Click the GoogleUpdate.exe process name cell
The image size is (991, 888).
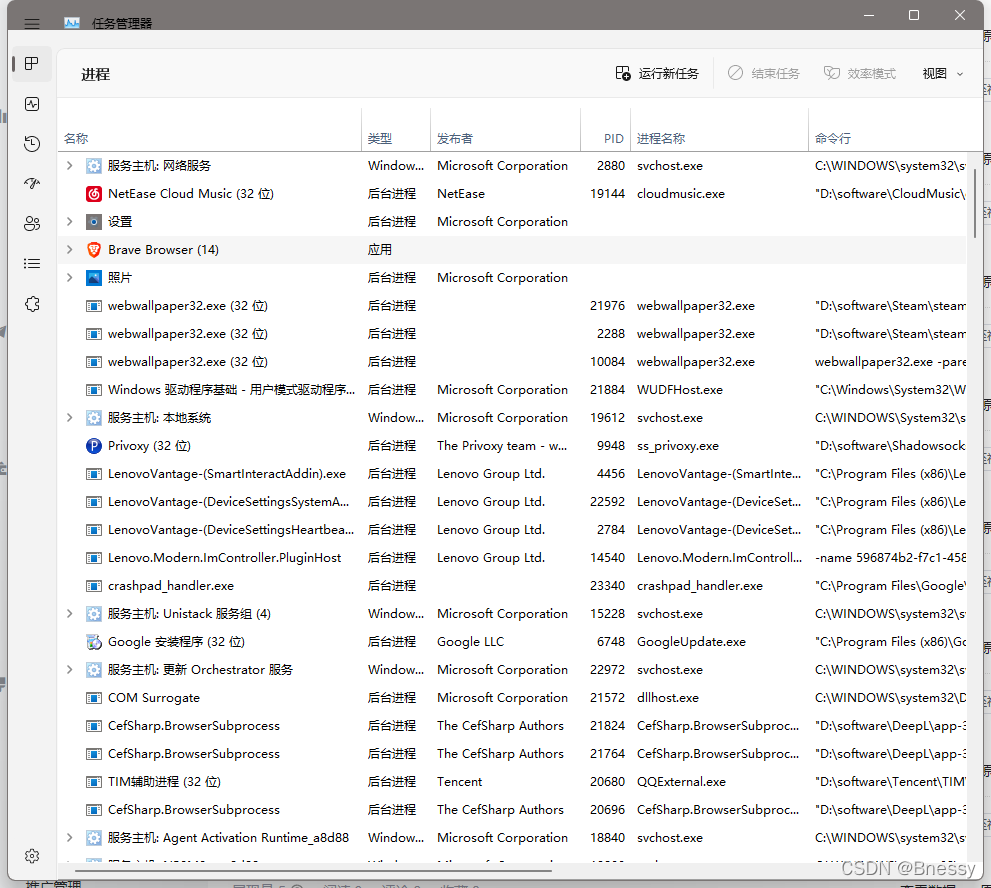691,642
